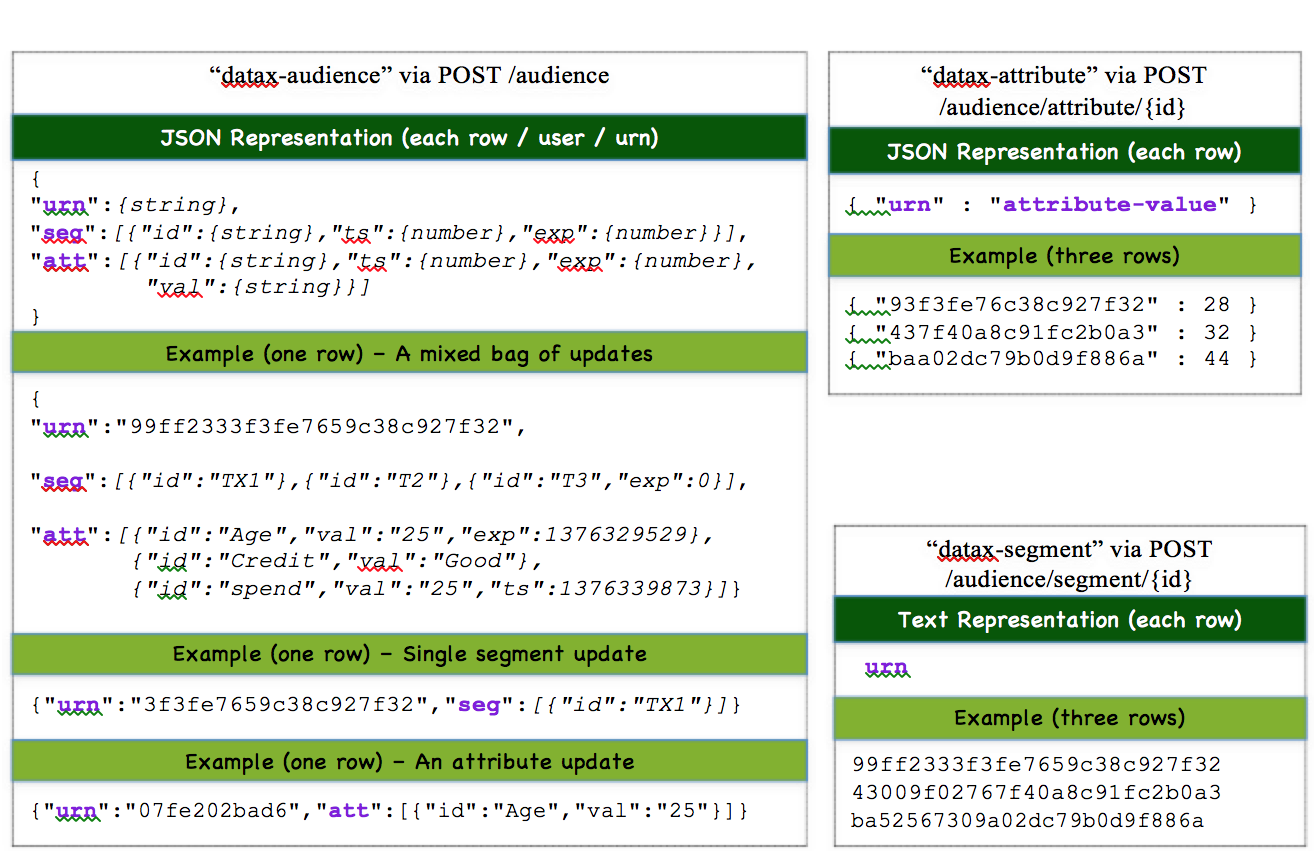This screenshot has height=851, width=1314.
Task: Click the att line with Age val 25 exp 1376329529
Action: coord(373,535)
